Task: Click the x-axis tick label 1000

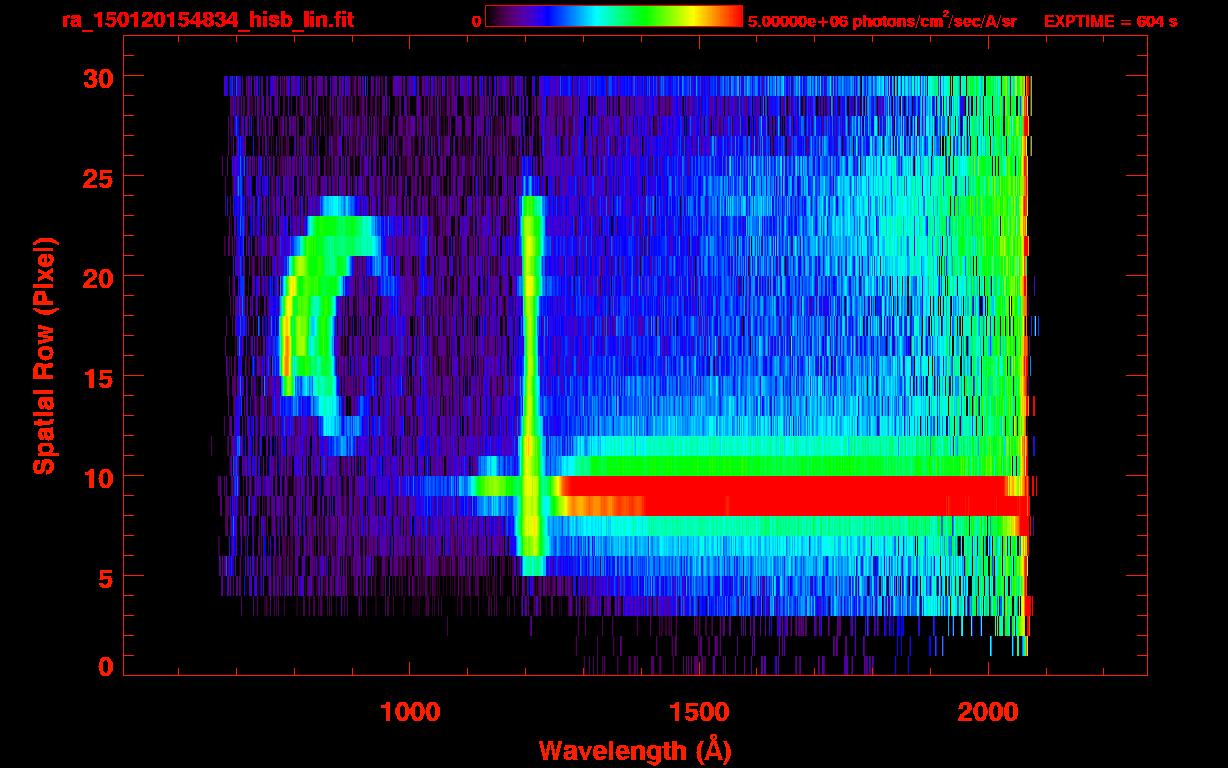Action: [x=410, y=712]
